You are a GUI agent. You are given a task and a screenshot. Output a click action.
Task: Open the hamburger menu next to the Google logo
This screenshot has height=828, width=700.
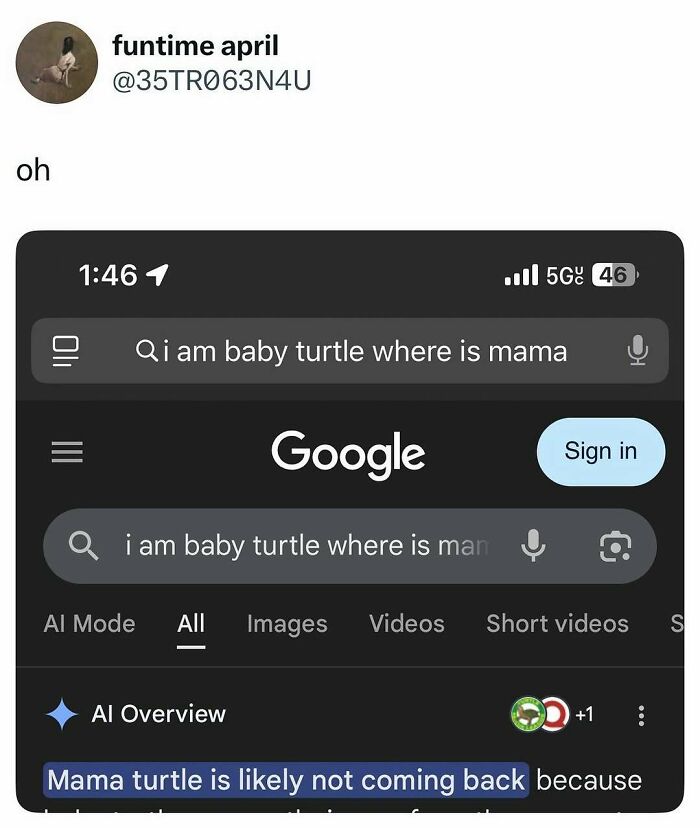click(67, 451)
